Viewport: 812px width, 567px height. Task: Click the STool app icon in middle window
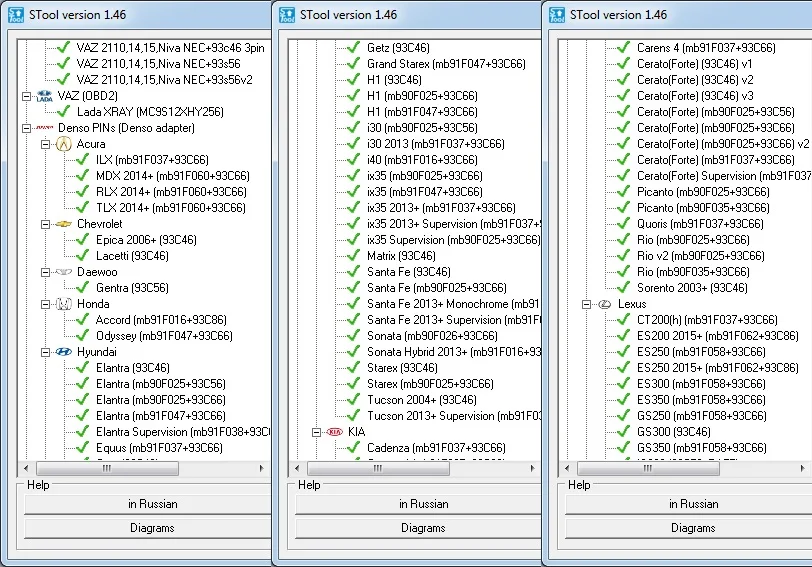point(287,14)
